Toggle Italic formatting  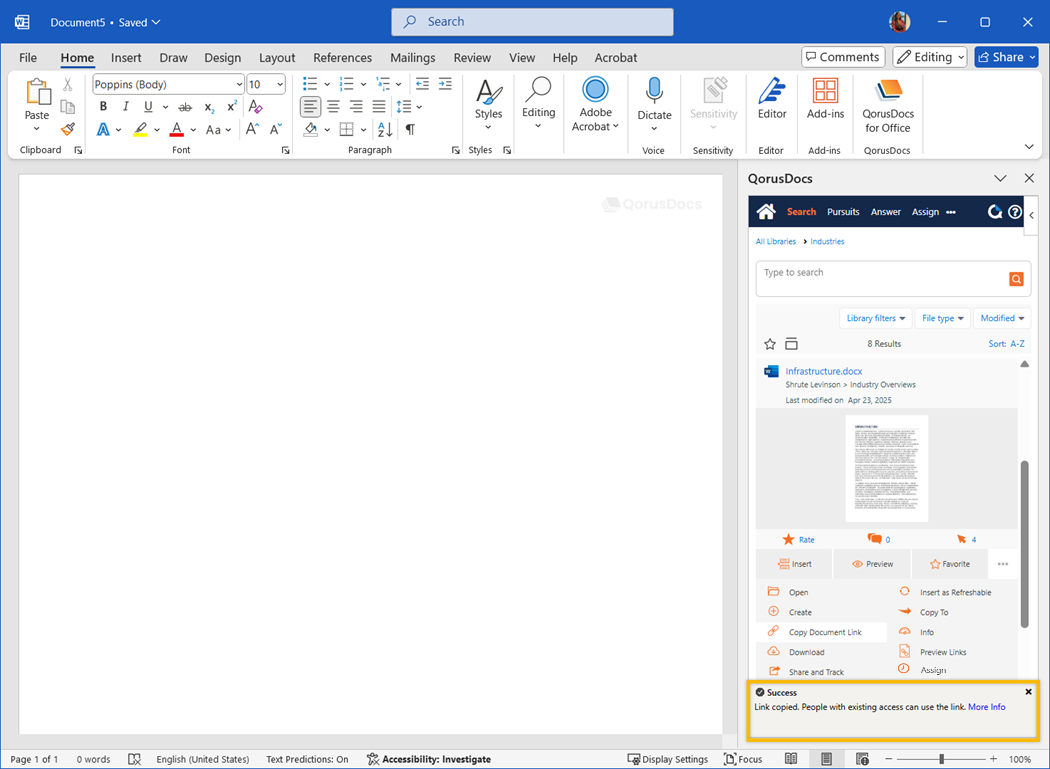tap(125, 107)
